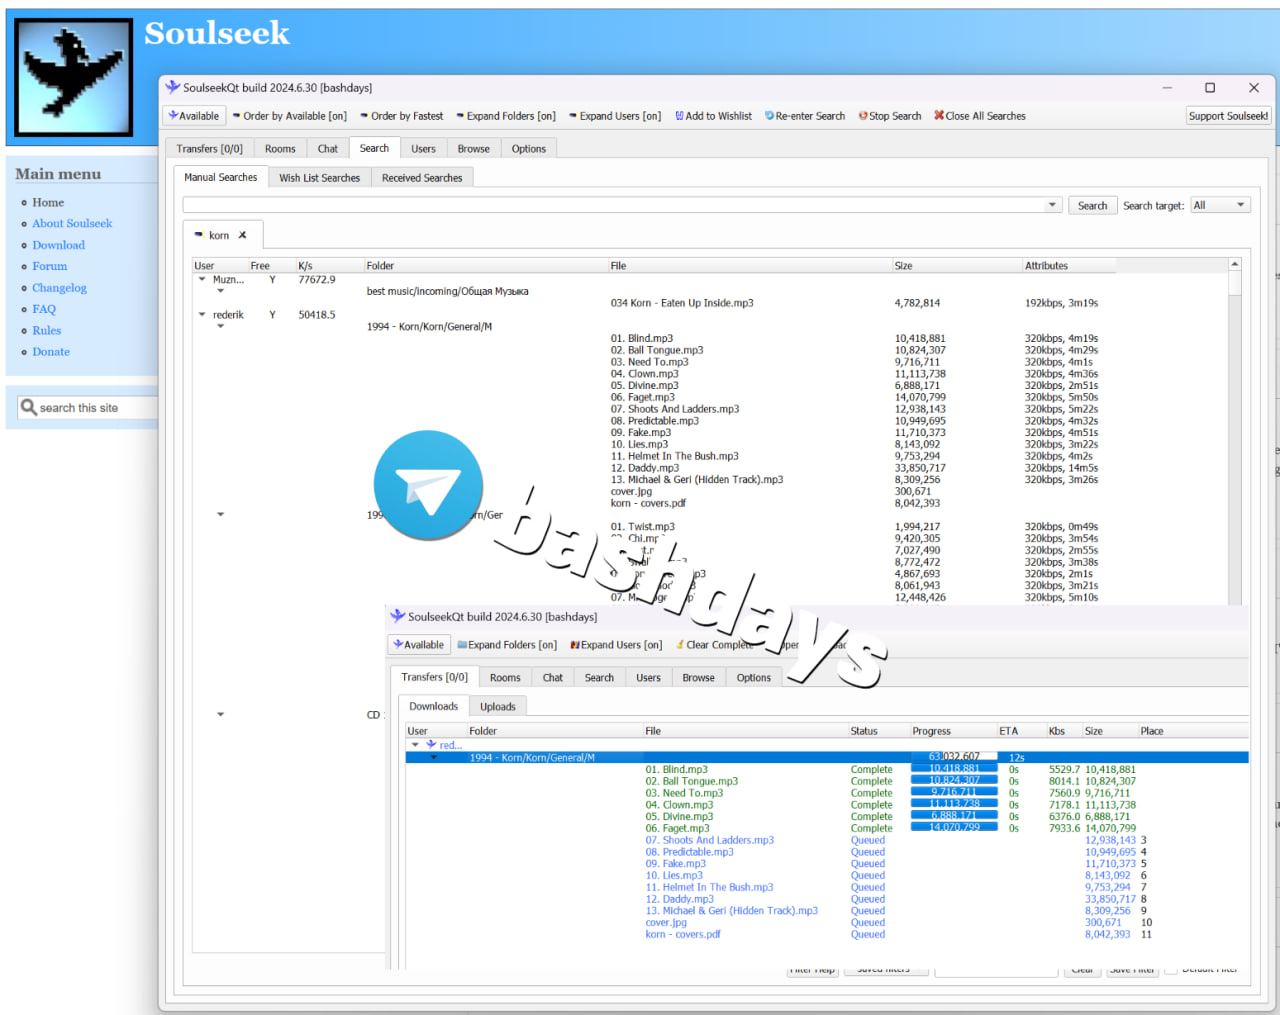Image resolution: width=1280 pixels, height=1015 pixels.
Task: Click the Add to Wishlist toolbar icon
Action: point(680,116)
